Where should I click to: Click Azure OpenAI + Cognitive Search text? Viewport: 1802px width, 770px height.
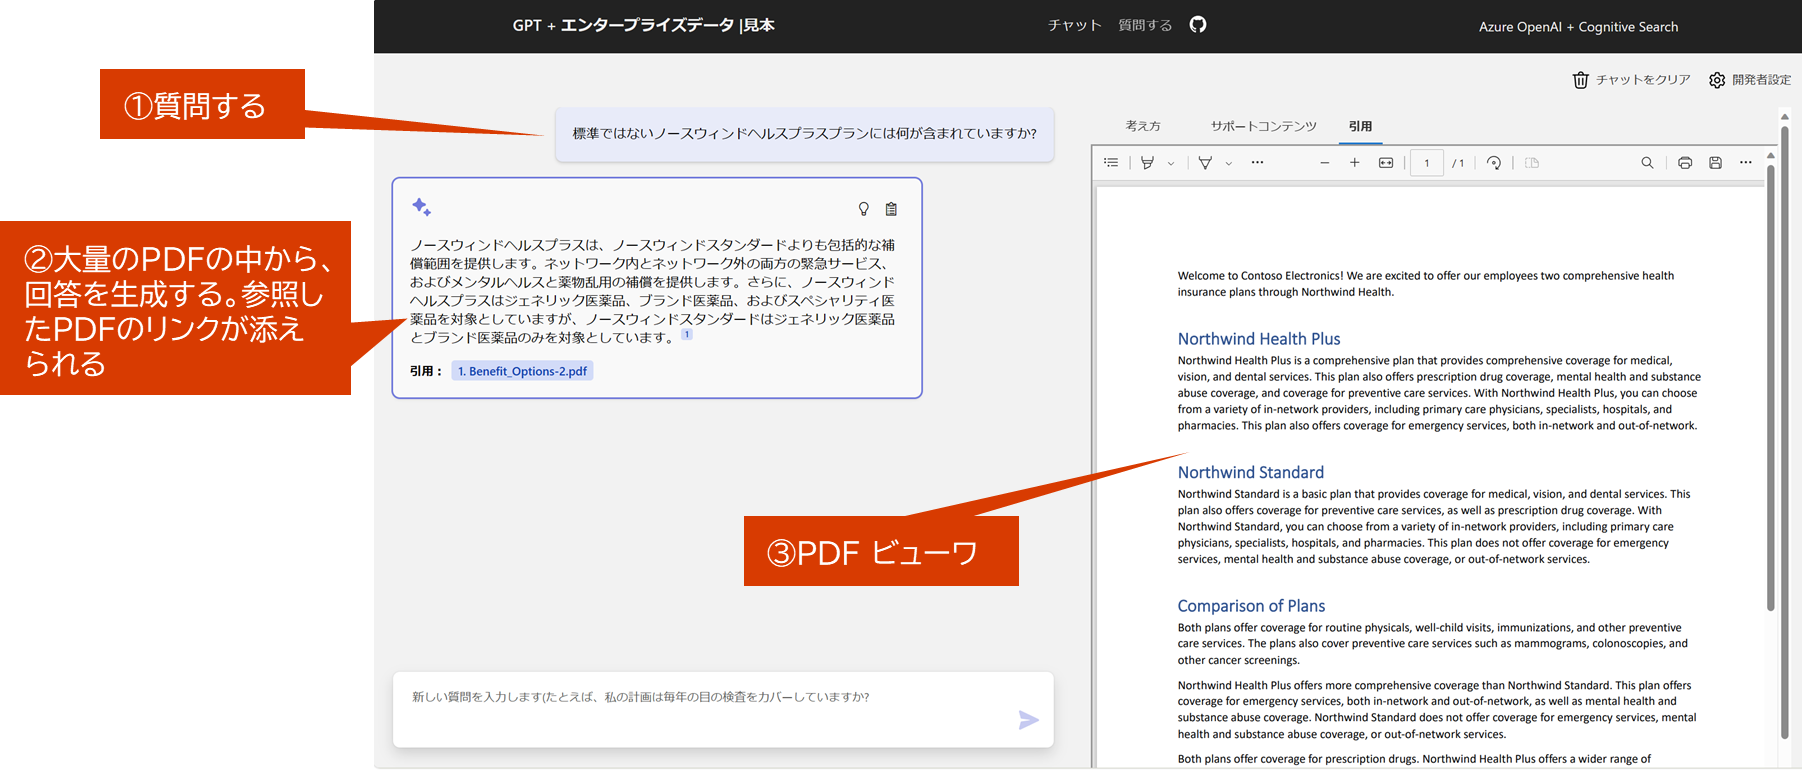point(1578,27)
